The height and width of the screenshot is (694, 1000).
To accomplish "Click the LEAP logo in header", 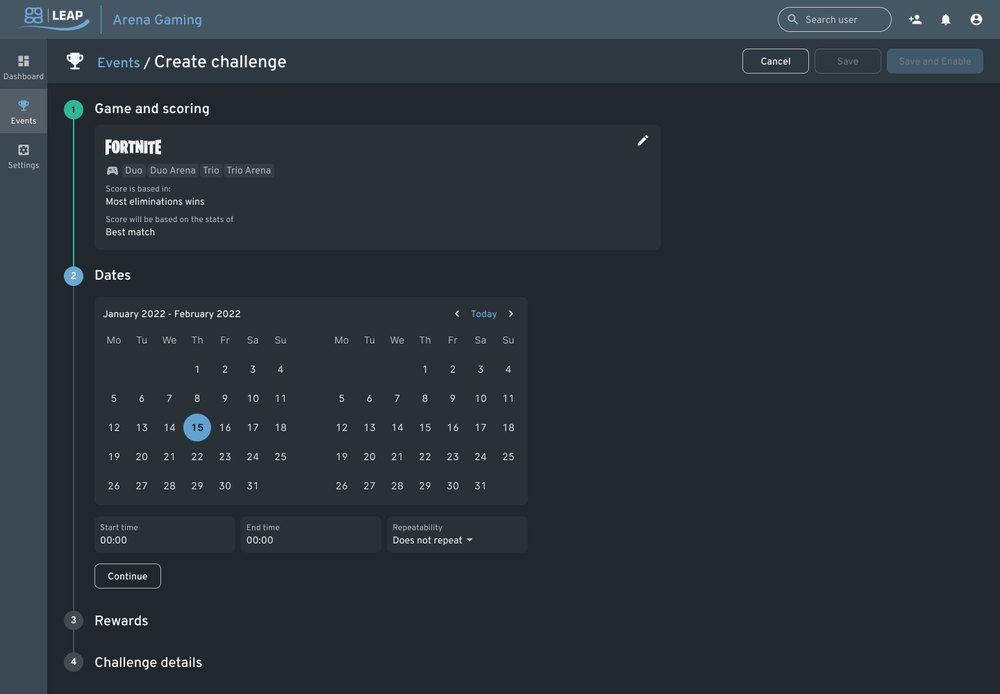I will click(x=55, y=18).
